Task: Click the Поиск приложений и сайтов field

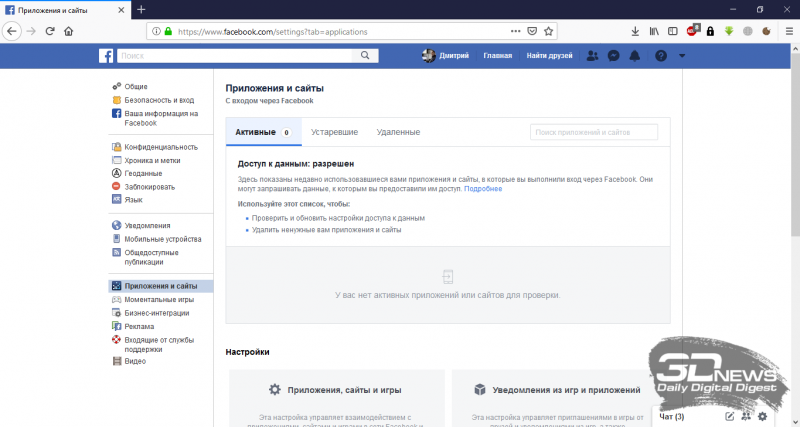Action: [594, 132]
